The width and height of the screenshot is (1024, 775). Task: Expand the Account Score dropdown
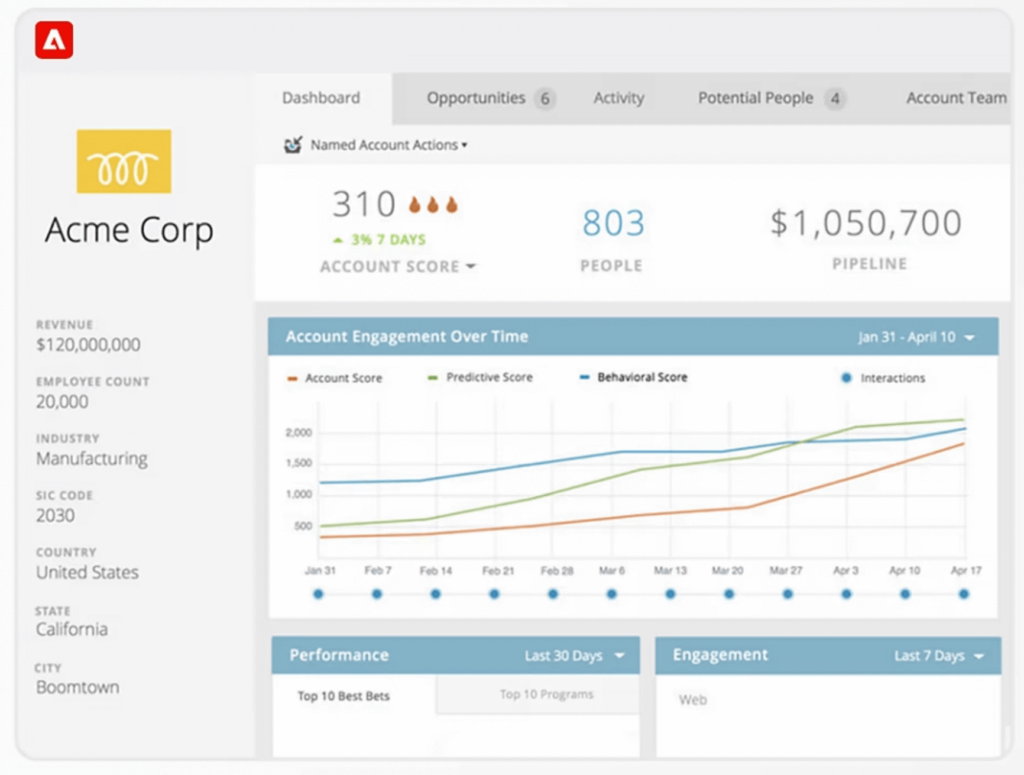click(398, 266)
